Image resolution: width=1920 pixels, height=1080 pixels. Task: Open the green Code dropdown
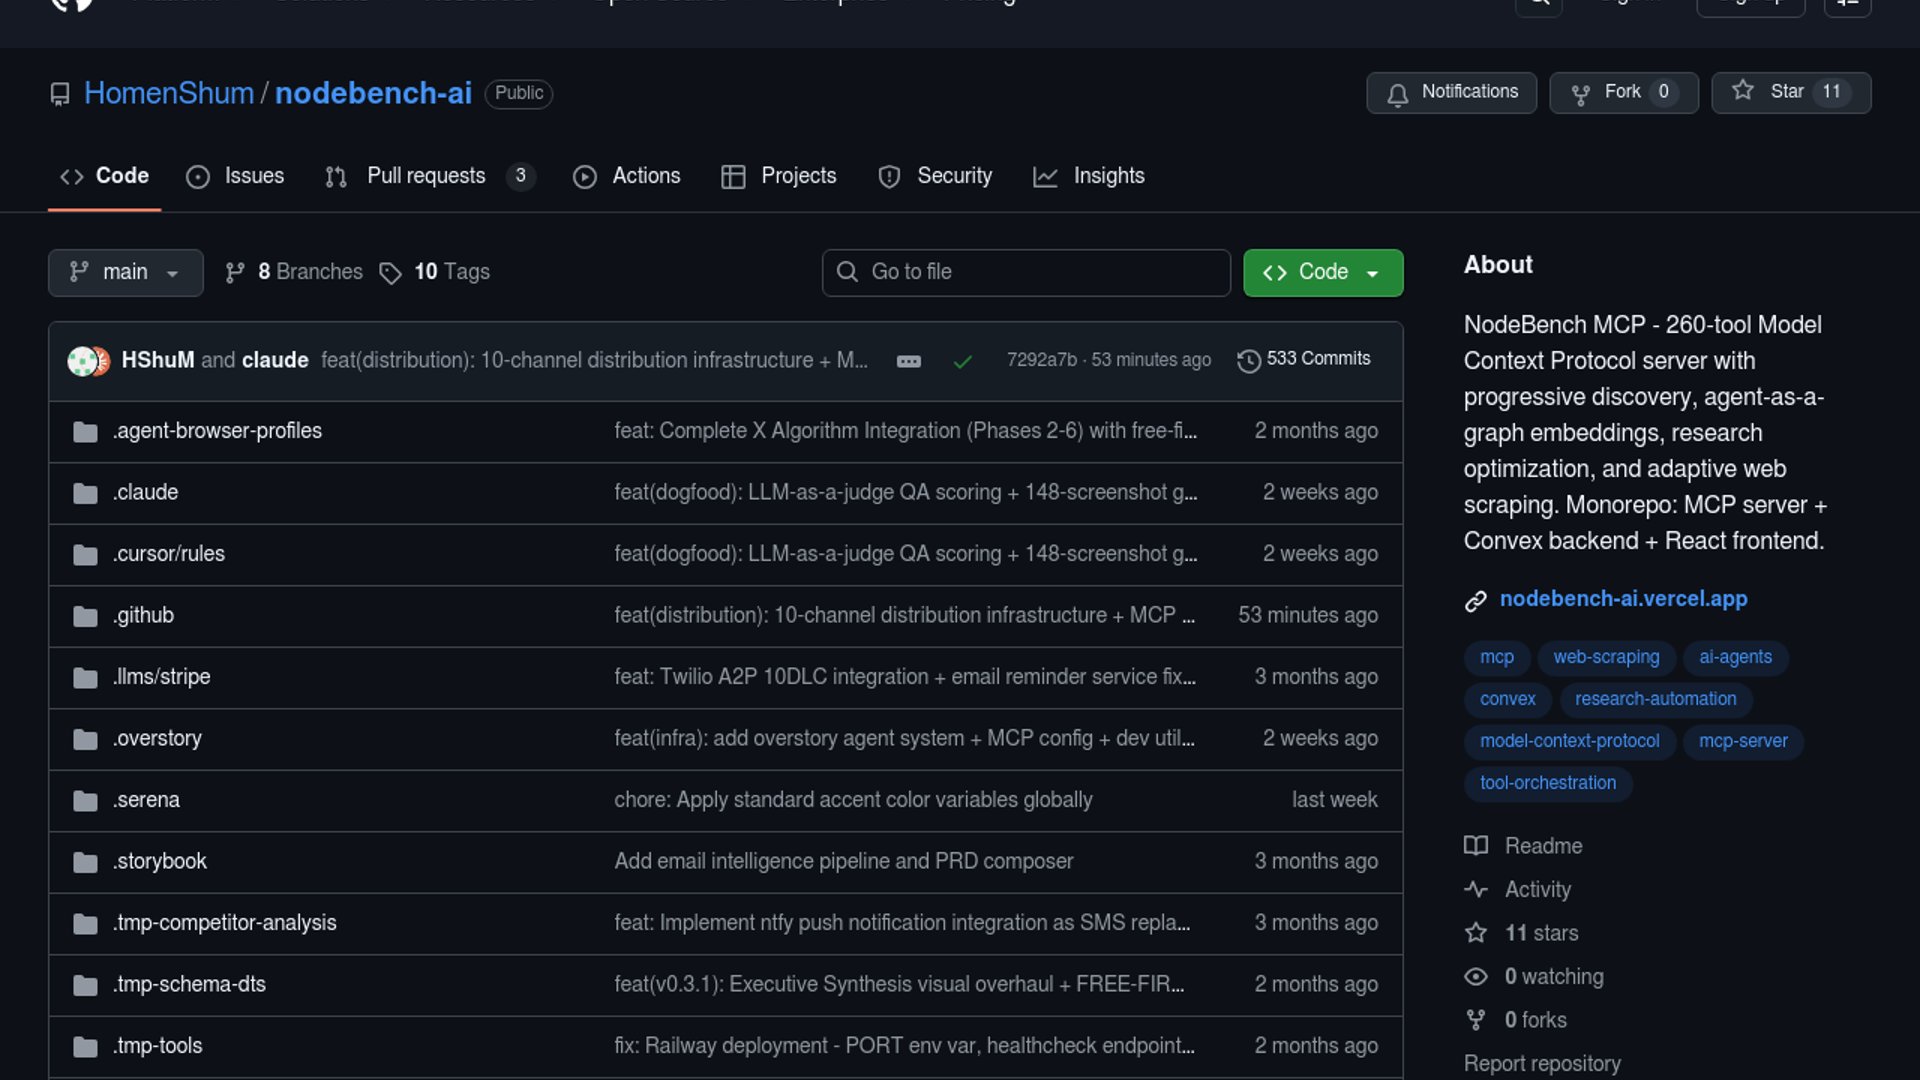(x=1322, y=273)
